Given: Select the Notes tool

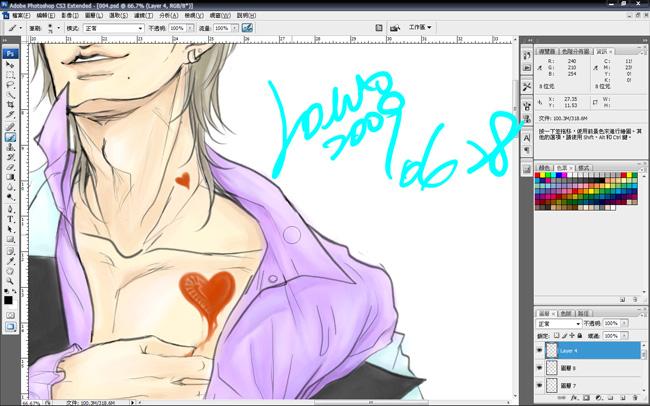Looking at the screenshot, I should point(10,251).
